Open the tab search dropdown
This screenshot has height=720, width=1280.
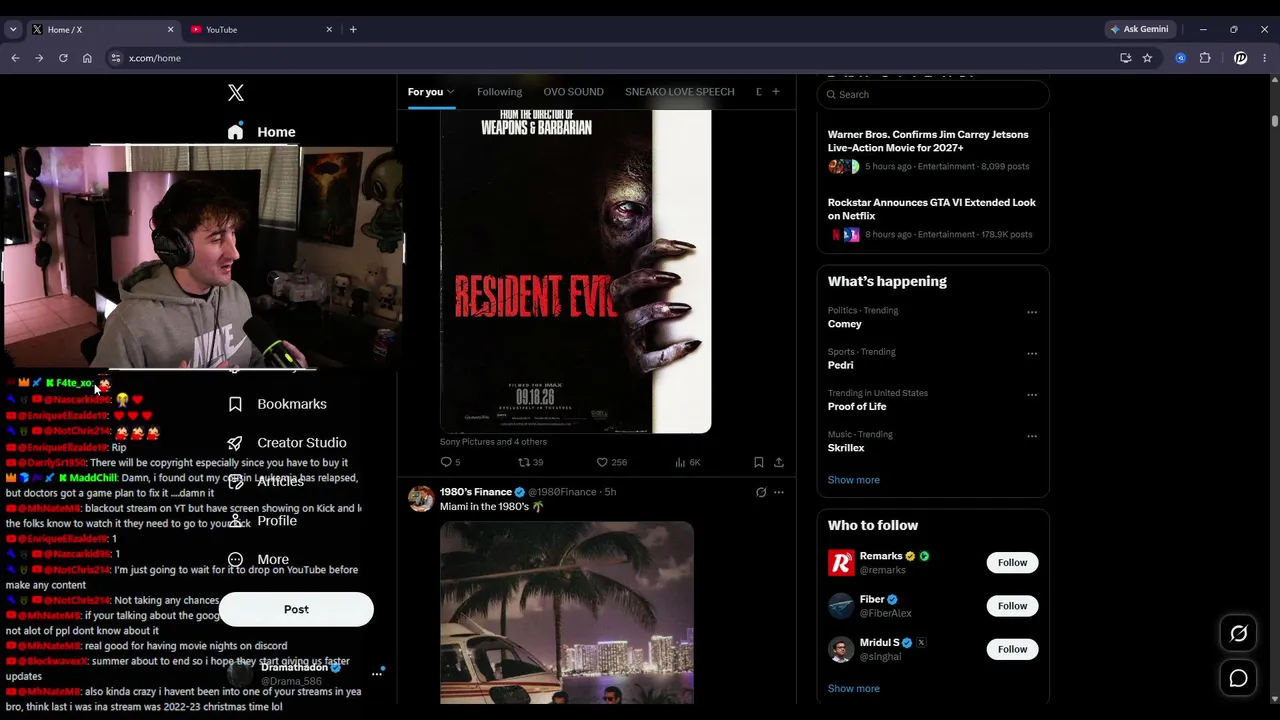(13, 29)
